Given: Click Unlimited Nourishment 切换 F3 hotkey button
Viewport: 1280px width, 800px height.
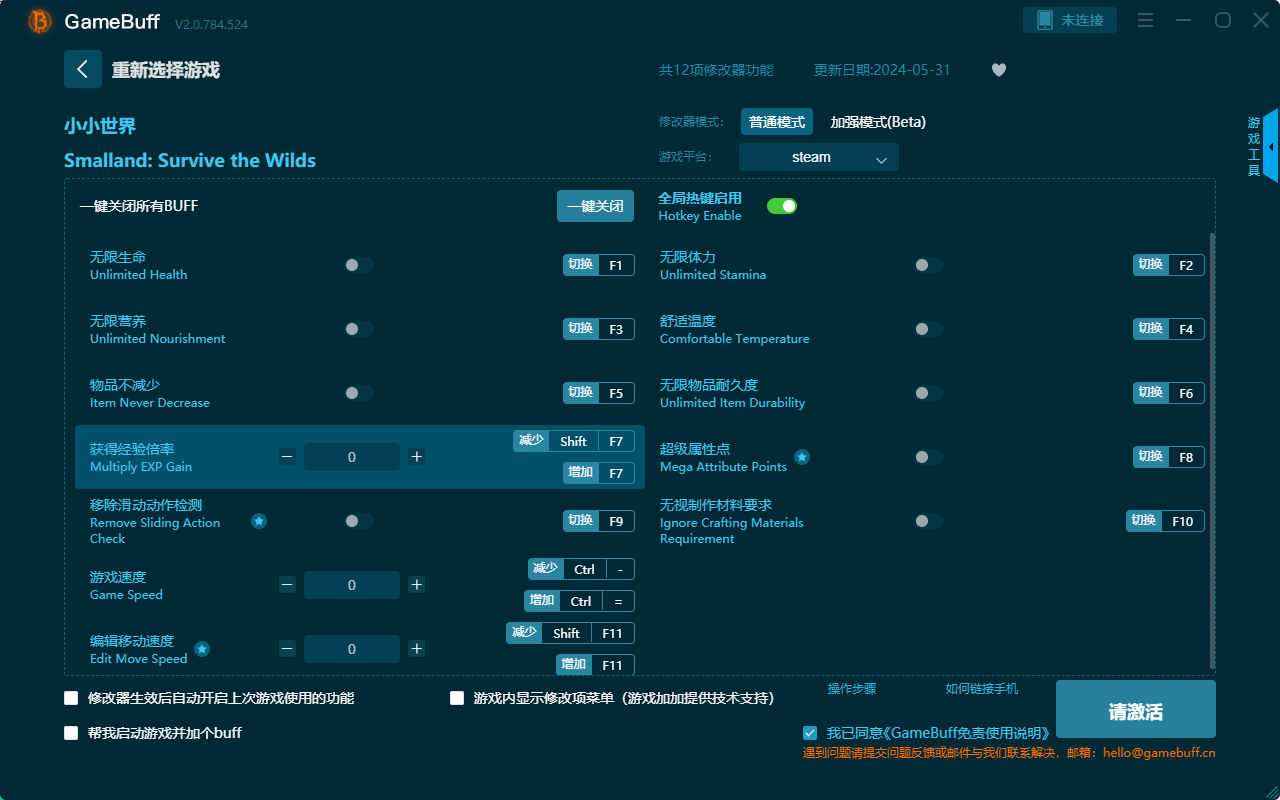Looking at the screenshot, I should click(599, 329).
